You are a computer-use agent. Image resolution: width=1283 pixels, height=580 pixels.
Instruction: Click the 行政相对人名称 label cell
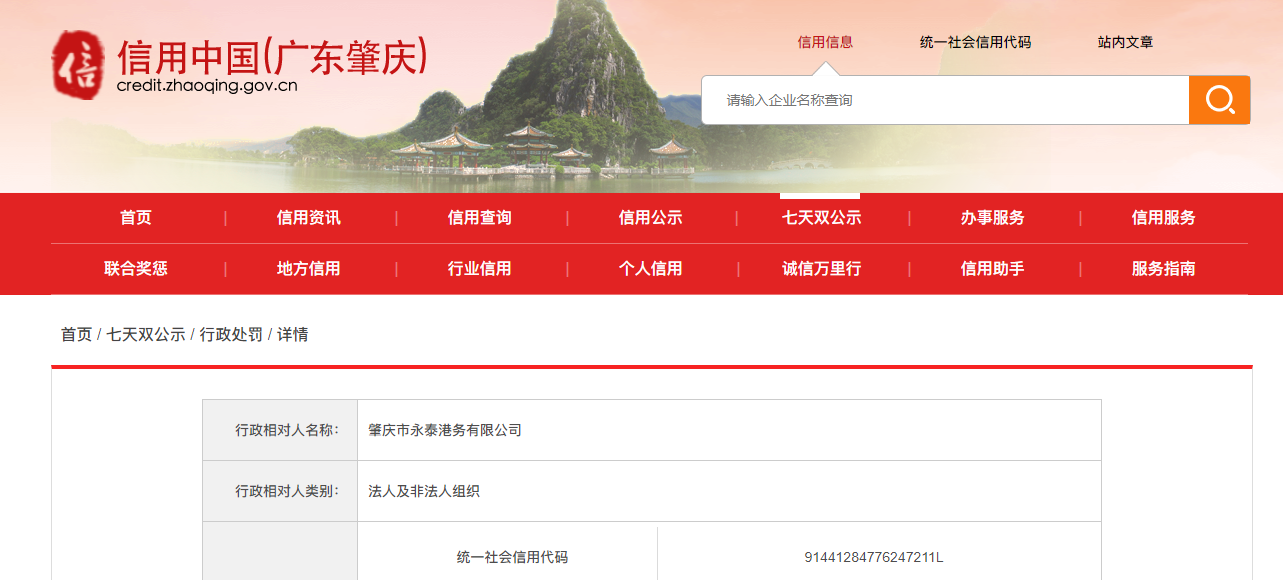point(280,431)
